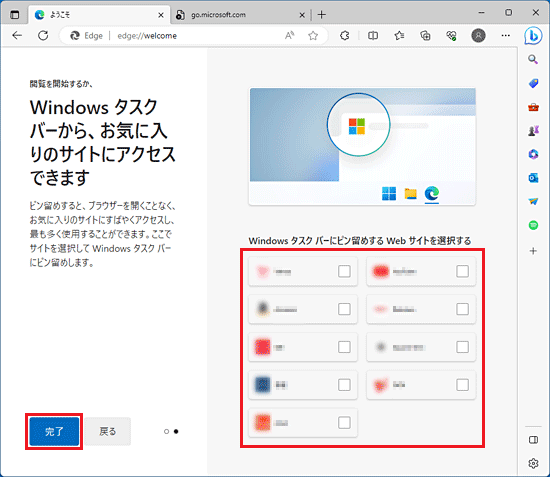This screenshot has height=477, width=550.
Task: Open the profile avatar icon
Action: [478, 35]
